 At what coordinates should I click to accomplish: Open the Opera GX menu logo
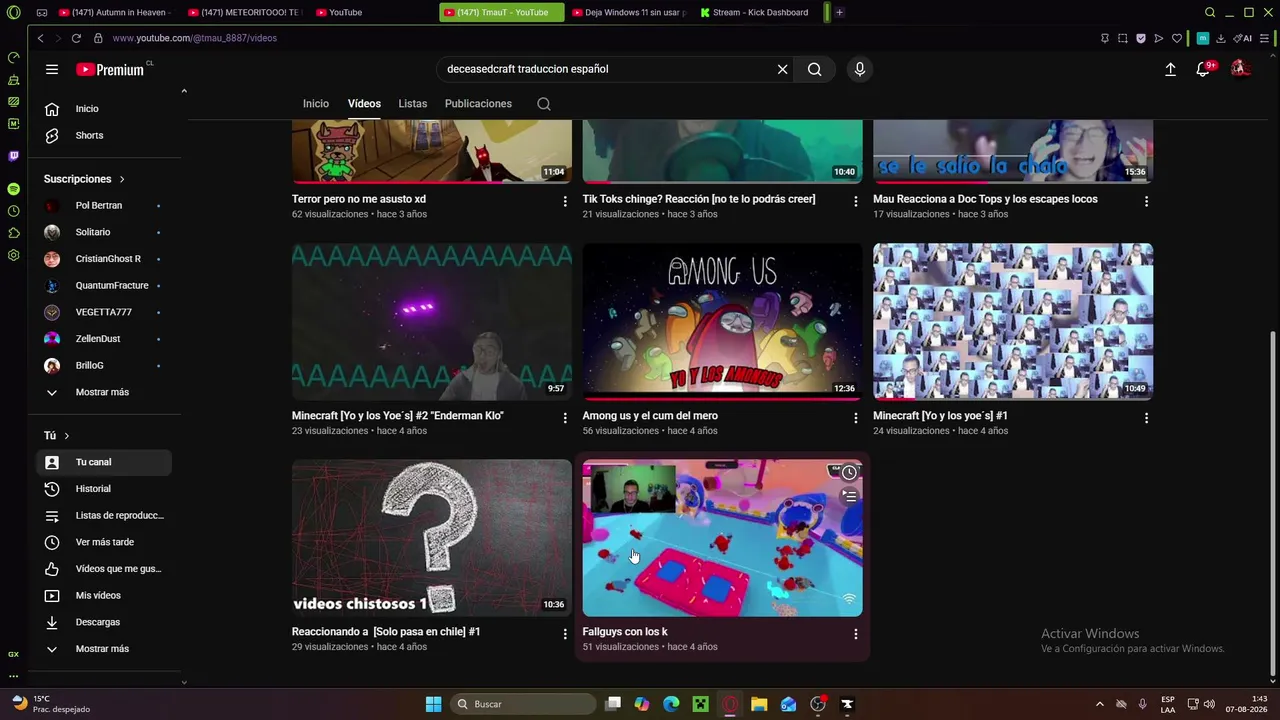(13, 12)
